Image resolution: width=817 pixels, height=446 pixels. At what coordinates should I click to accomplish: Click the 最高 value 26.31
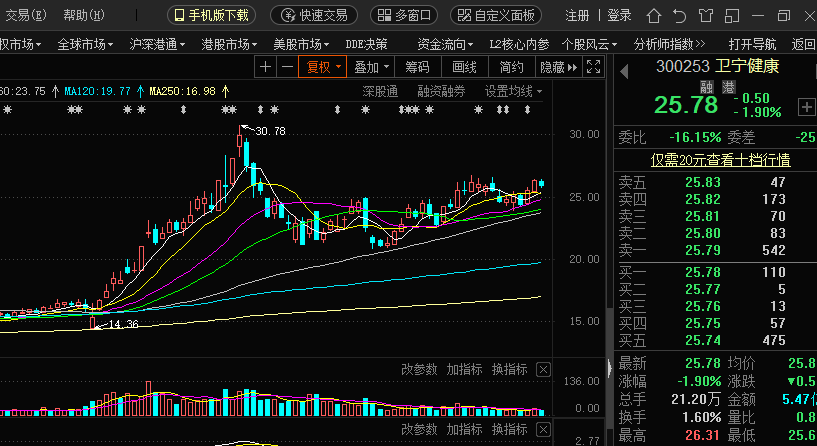(703, 435)
